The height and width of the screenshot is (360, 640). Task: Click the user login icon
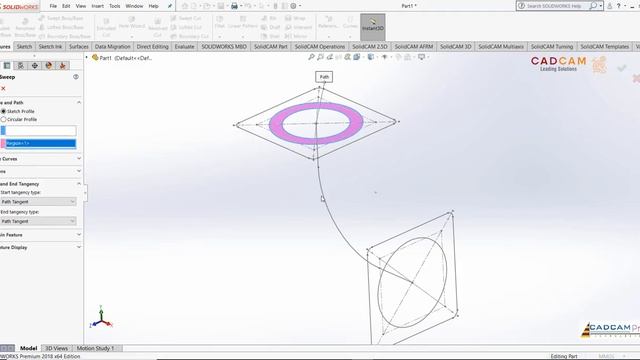609,6
